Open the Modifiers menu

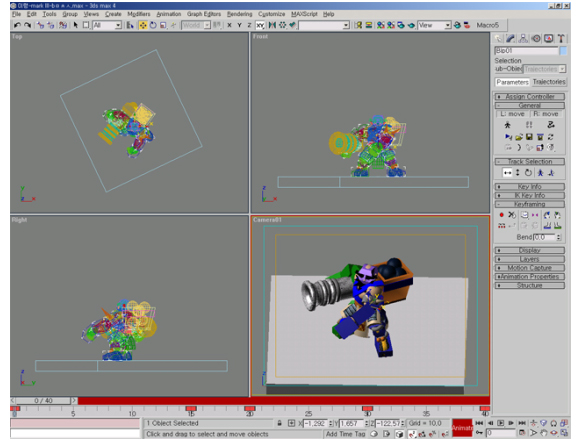click(x=139, y=14)
